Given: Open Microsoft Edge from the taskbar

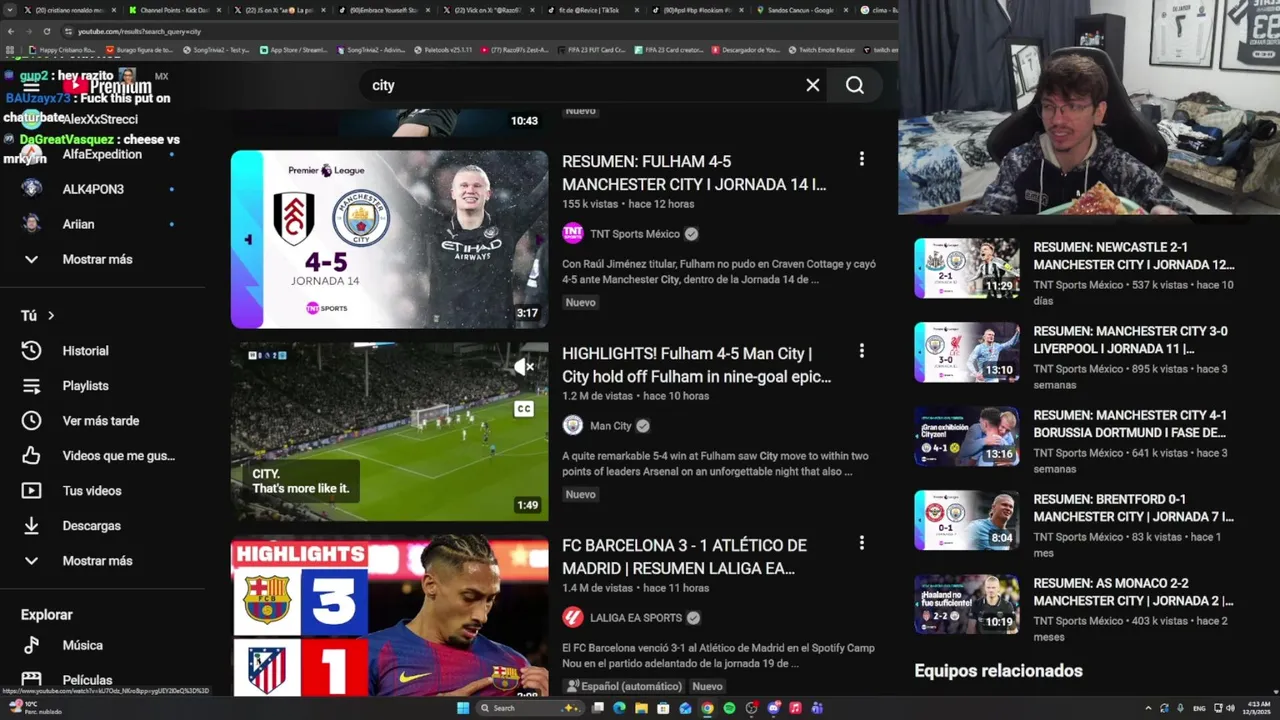Looking at the screenshot, I should (x=619, y=708).
